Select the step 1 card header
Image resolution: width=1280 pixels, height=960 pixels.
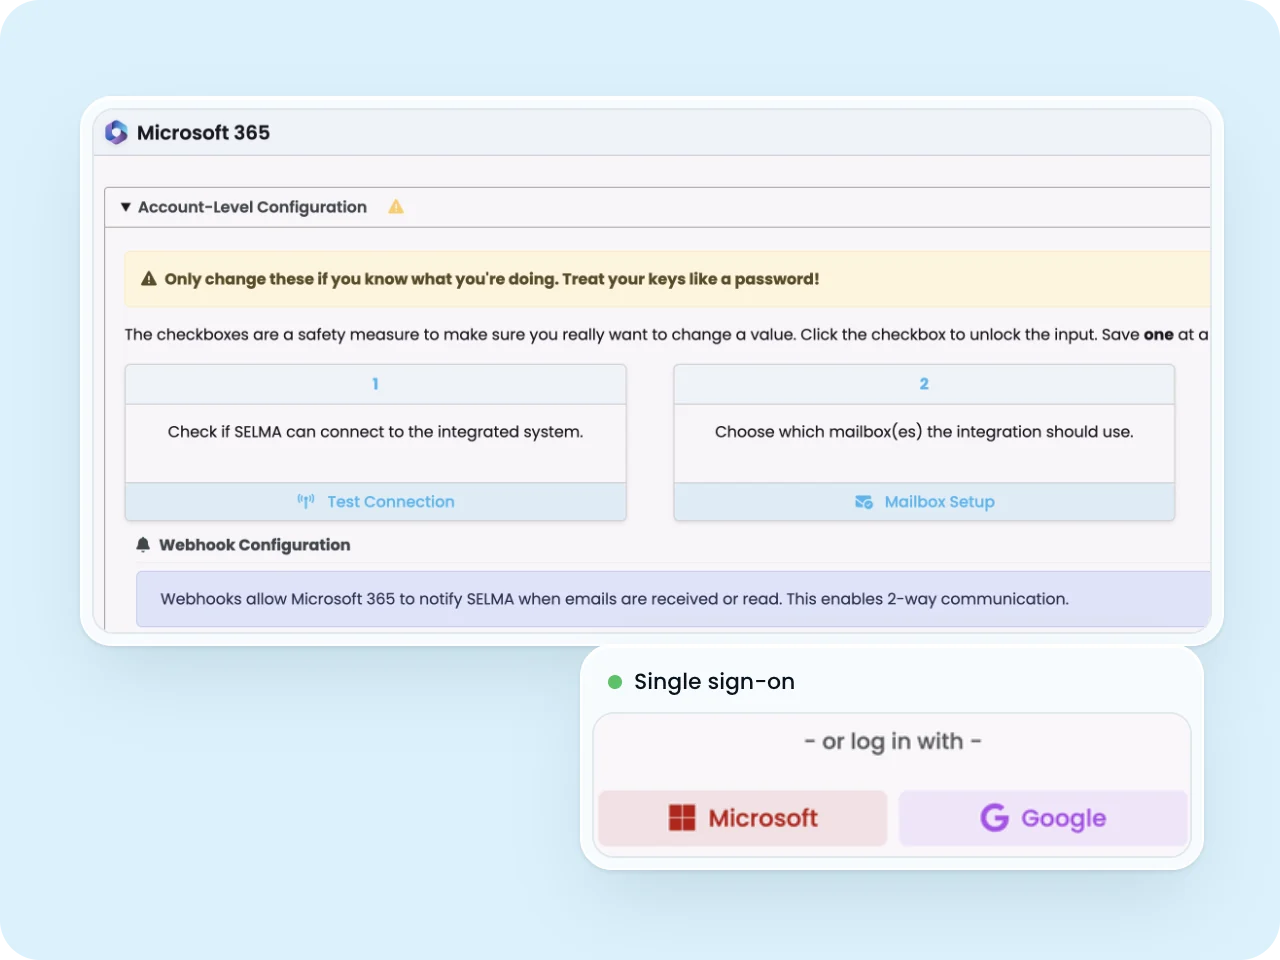click(x=376, y=384)
